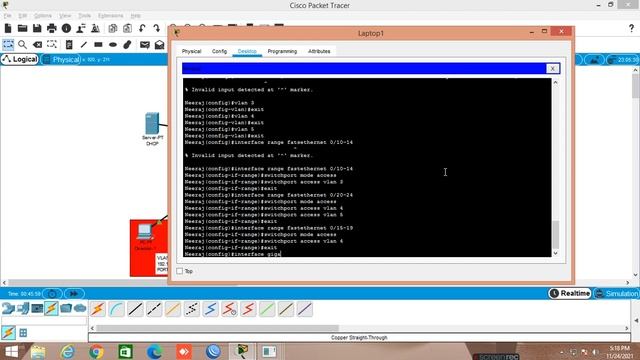This screenshot has width=640, height=360.
Task: Choose the Copper Cross-Over dashed cable
Action: coord(154,309)
